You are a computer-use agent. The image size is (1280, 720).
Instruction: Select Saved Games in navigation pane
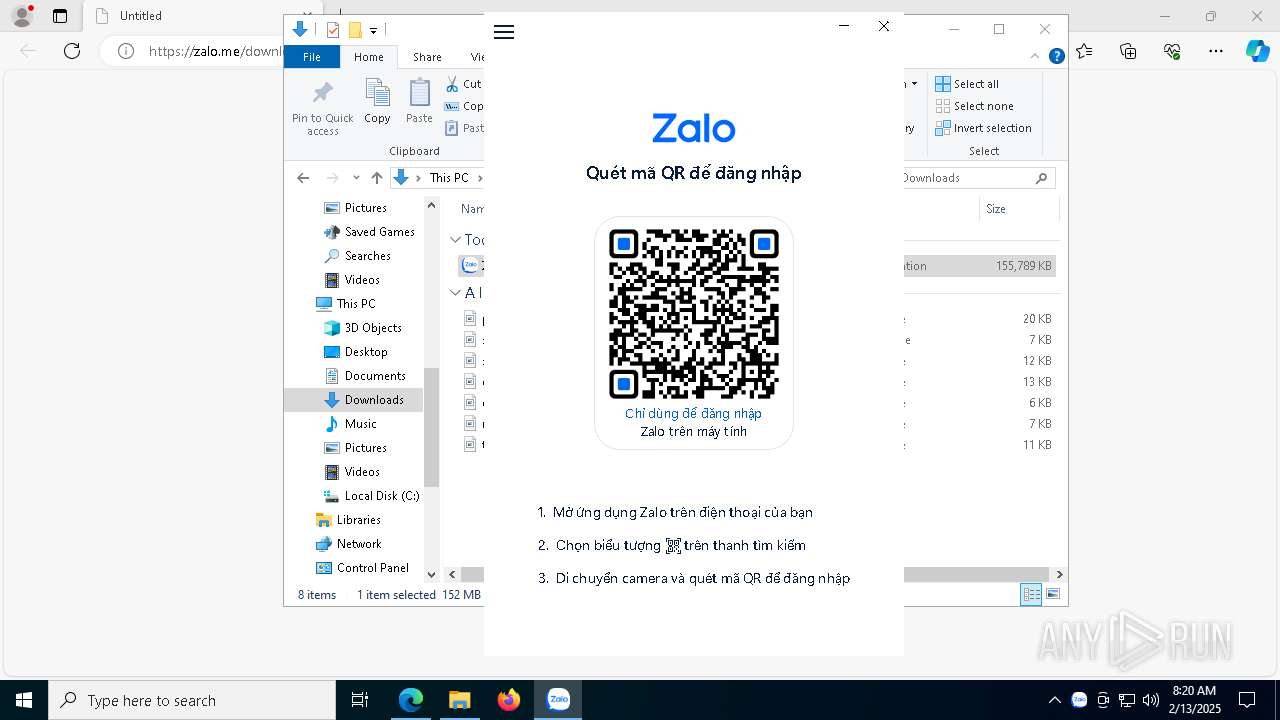[379, 232]
